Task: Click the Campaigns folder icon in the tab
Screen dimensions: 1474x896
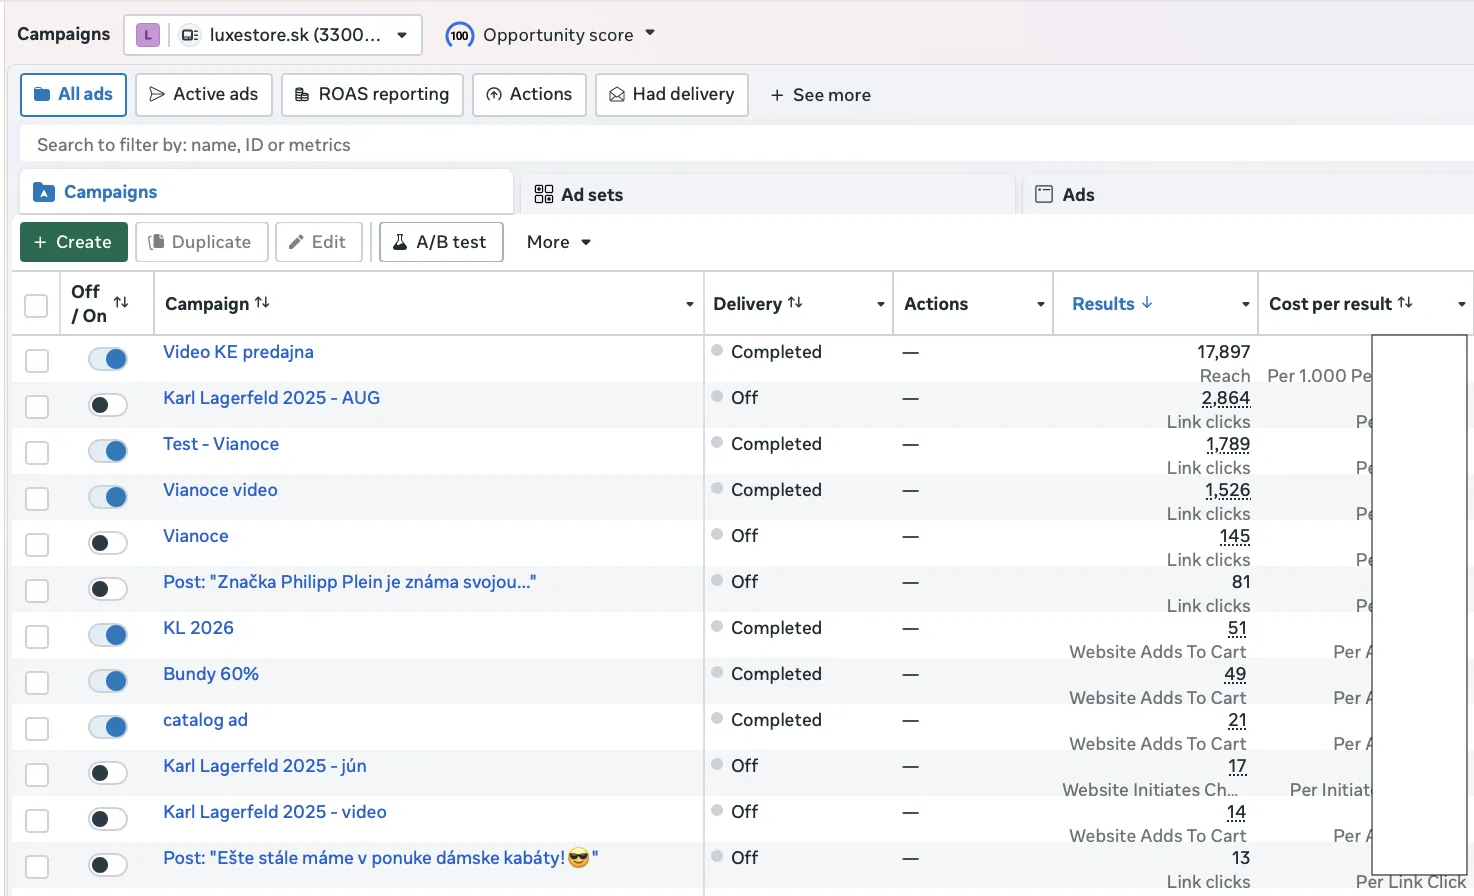Action: (x=44, y=192)
